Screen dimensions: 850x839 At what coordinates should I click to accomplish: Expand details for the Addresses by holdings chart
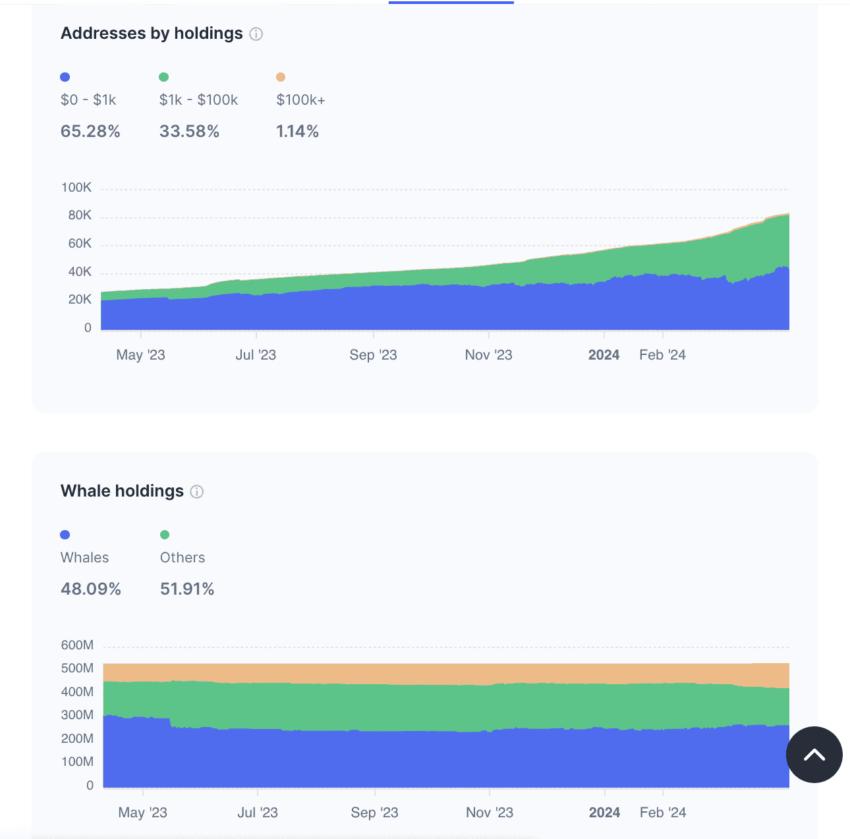tap(258, 33)
